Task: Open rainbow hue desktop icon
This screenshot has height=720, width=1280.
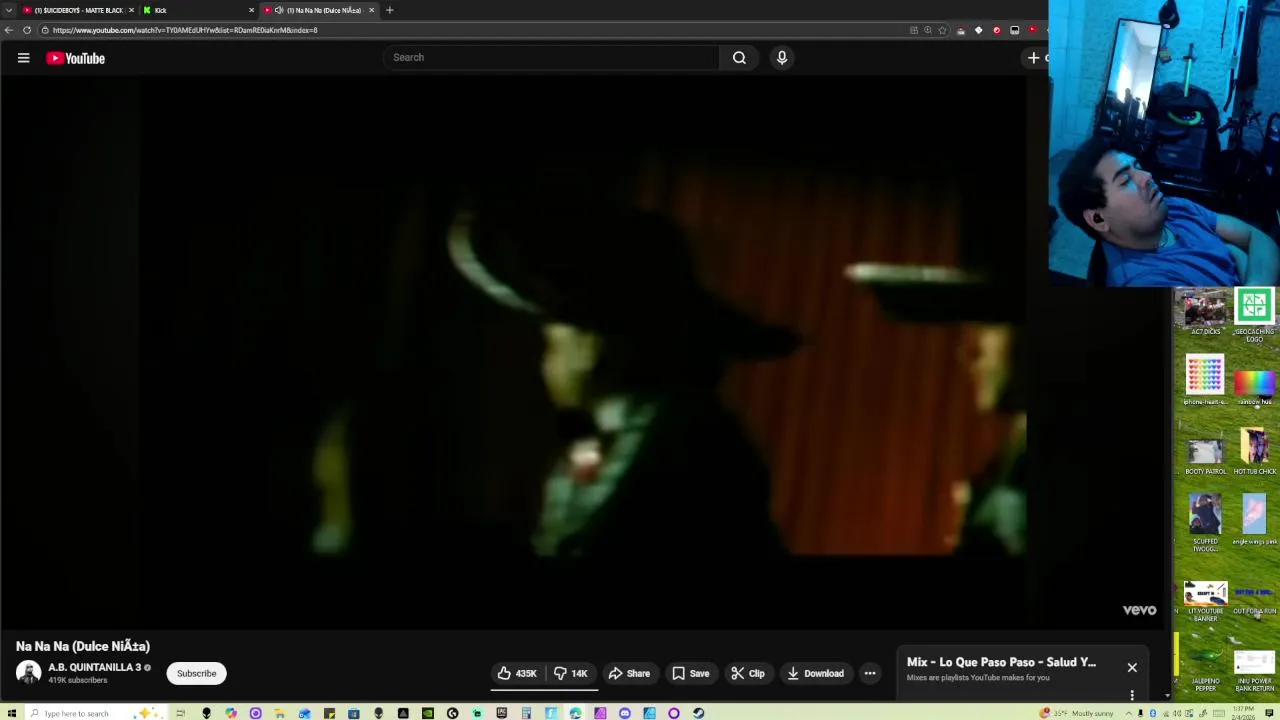Action: tap(1254, 388)
